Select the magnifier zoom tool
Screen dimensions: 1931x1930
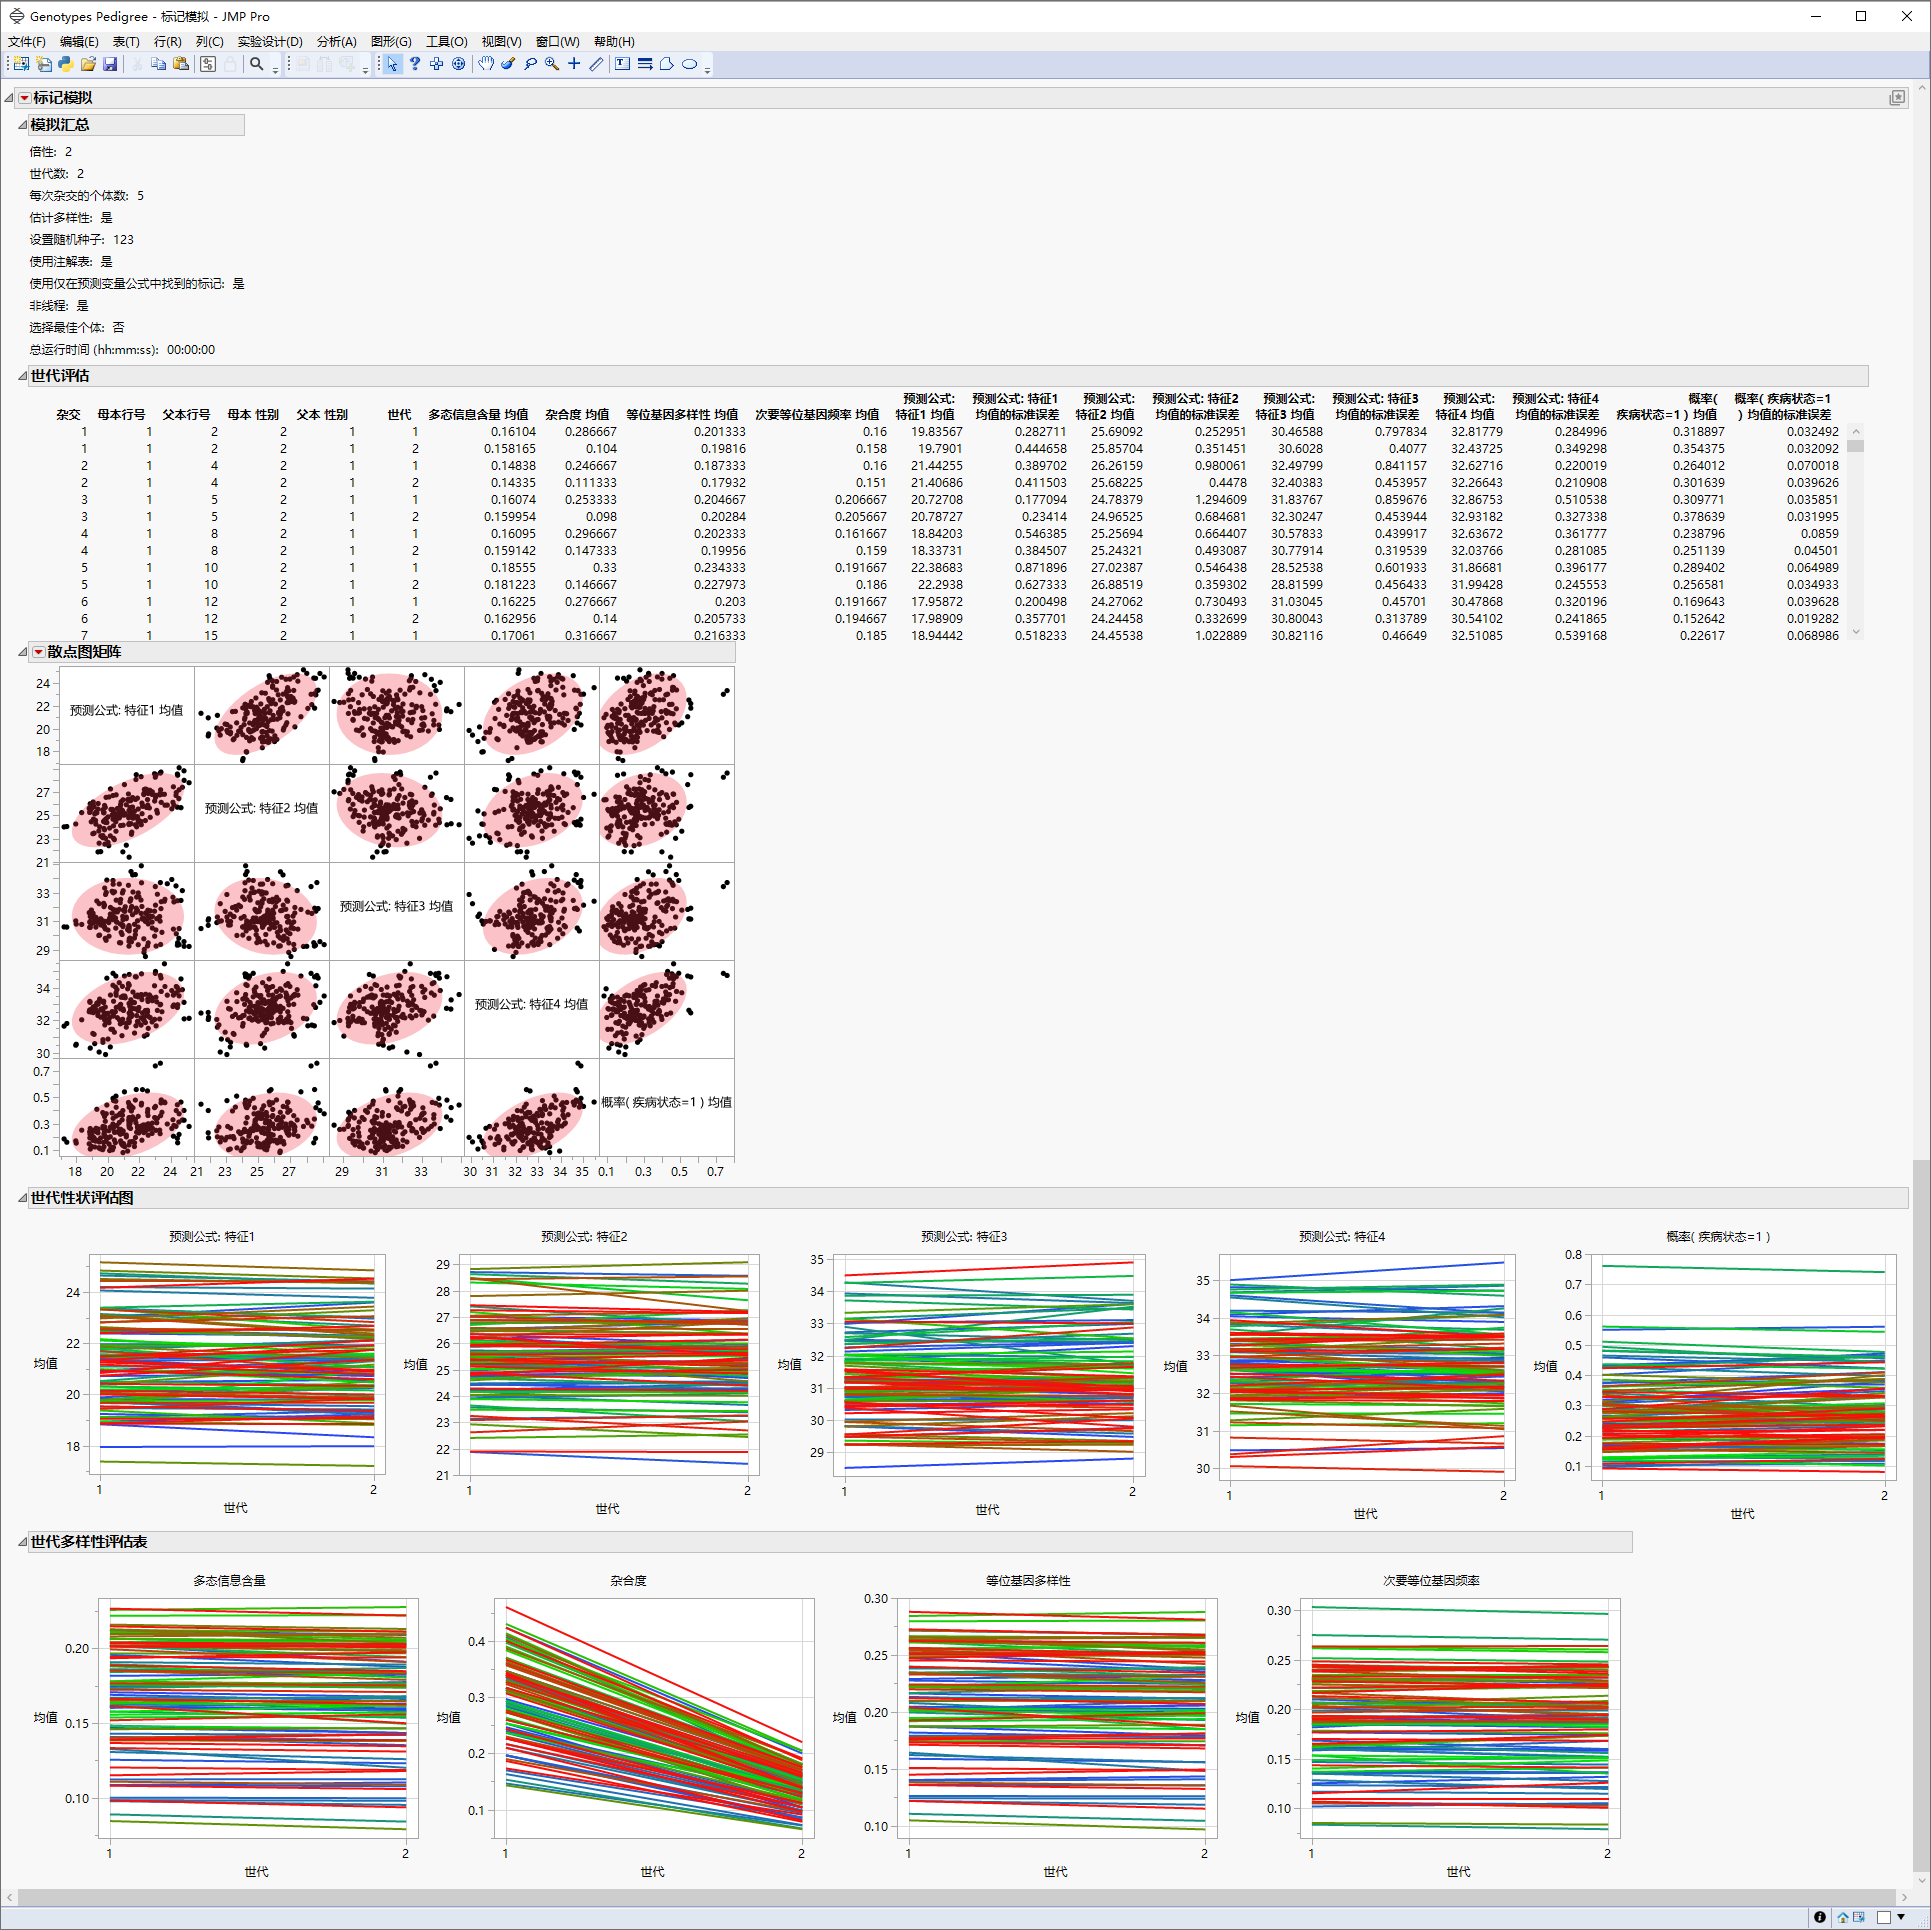552,64
